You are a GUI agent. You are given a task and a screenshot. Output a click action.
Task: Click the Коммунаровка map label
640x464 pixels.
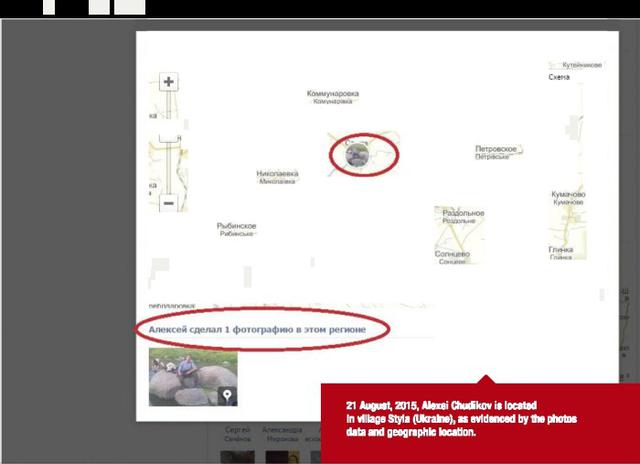tap(333, 94)
